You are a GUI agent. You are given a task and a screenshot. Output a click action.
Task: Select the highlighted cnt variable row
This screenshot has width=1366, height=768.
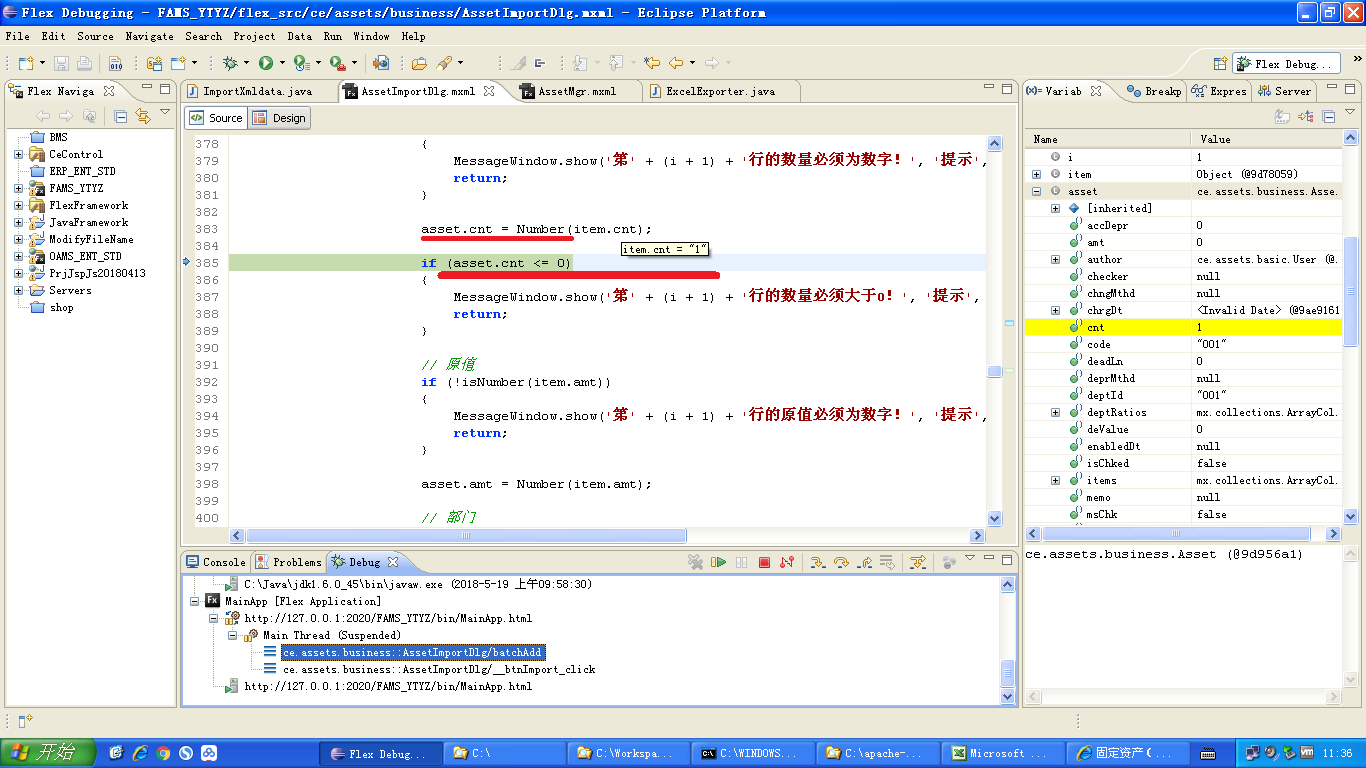click(x=1183, y=327)
